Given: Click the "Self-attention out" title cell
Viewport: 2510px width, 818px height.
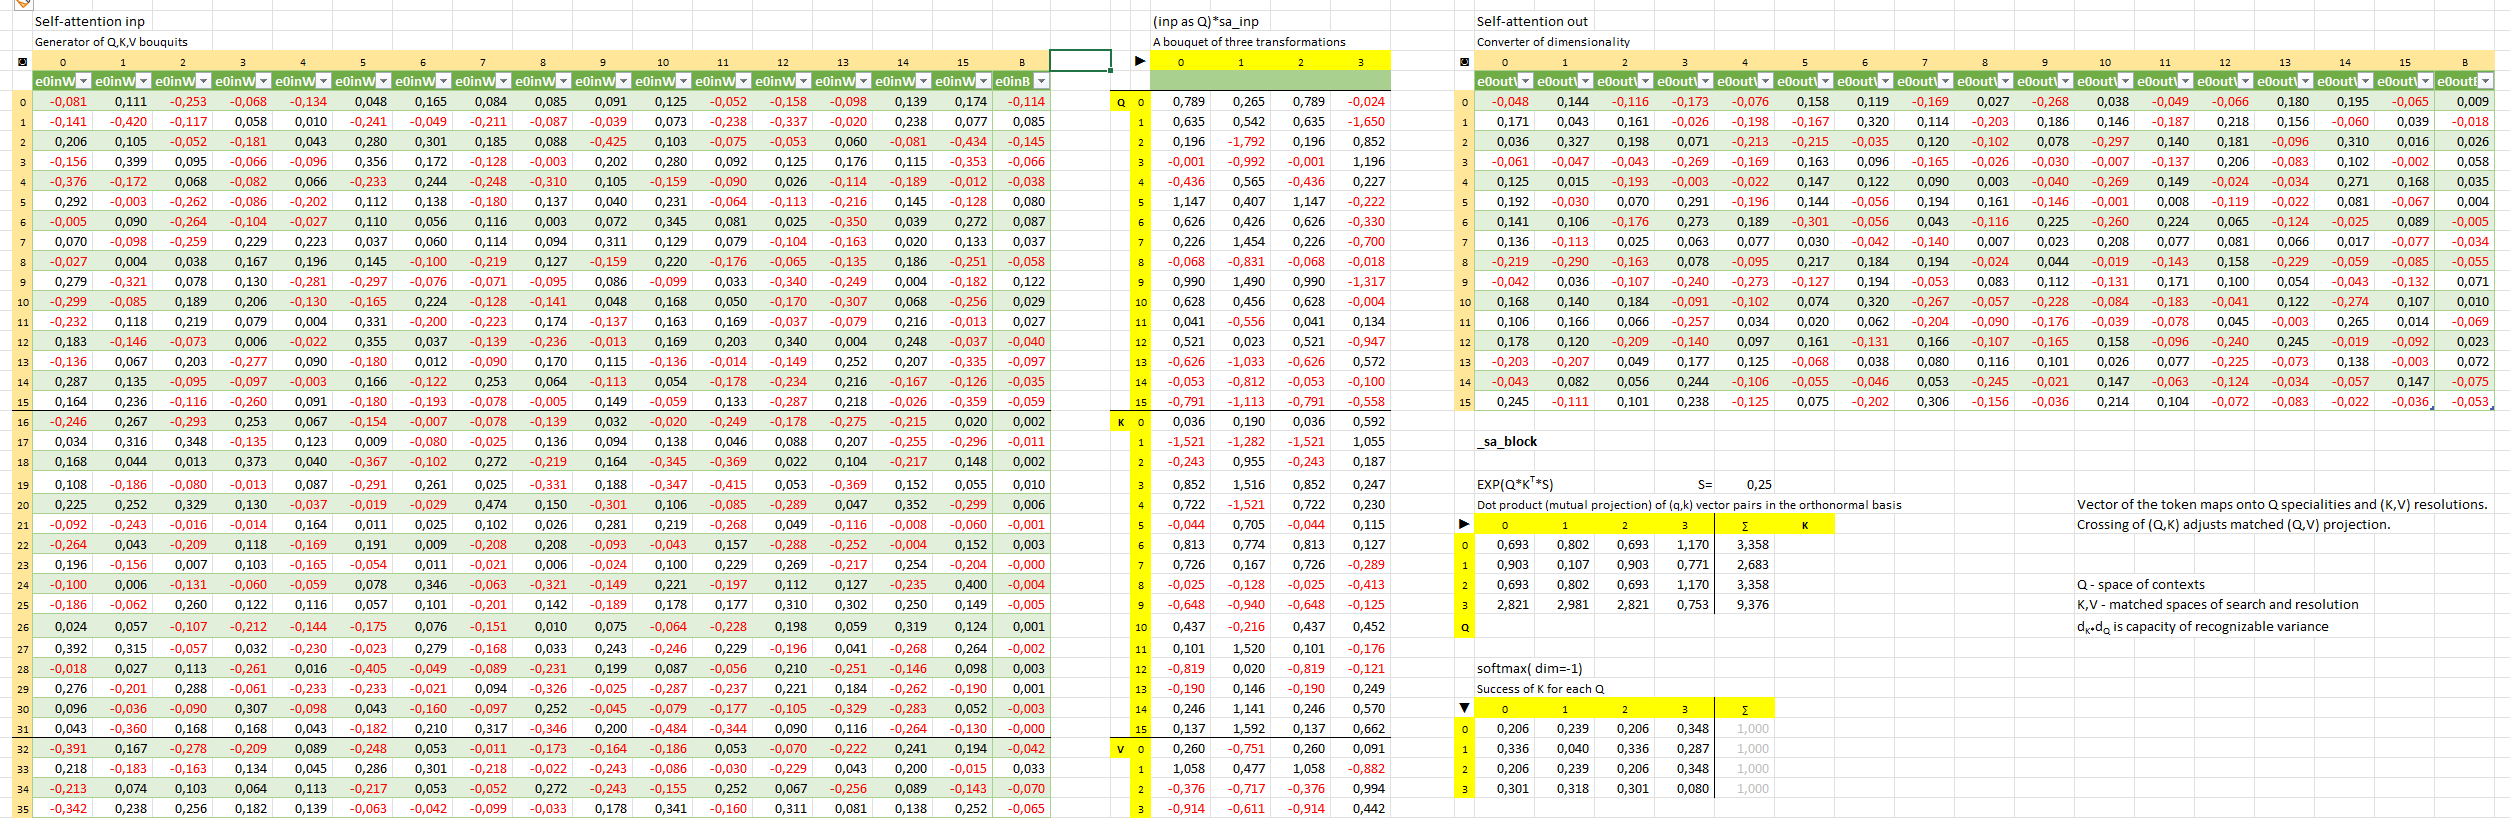Looking at the screenshot, I should (1531, 21).
